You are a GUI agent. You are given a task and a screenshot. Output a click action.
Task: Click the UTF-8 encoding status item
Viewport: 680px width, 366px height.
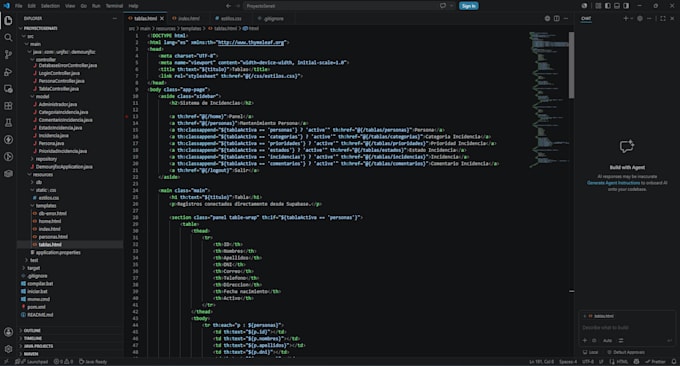coord(588,362)
